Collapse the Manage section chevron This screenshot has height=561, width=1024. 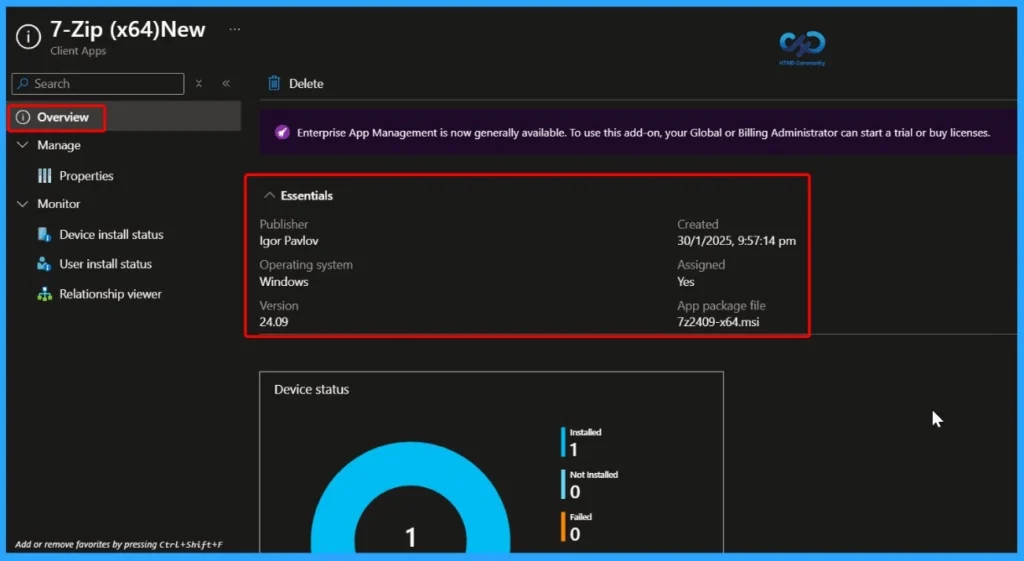point(22,145)
